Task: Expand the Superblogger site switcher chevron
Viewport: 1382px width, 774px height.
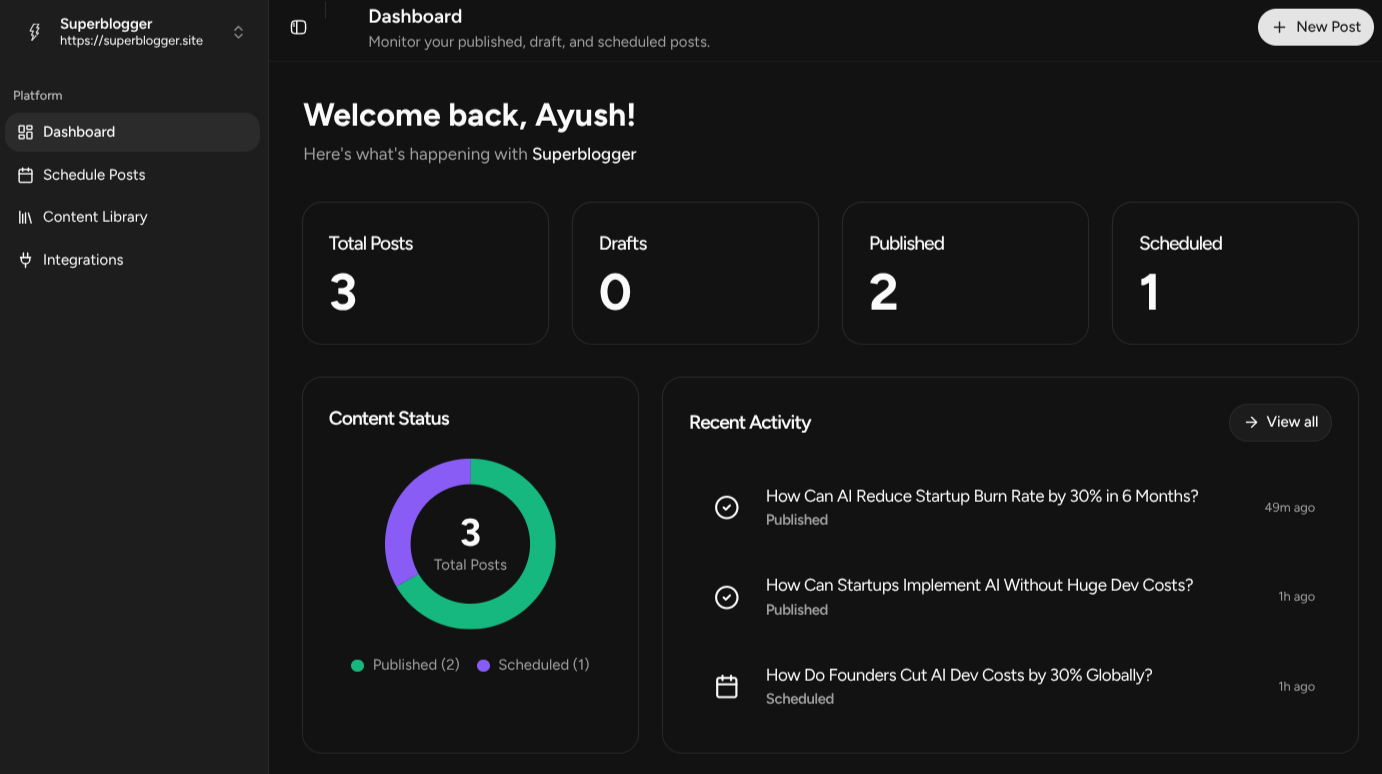Action: [x=238, y=32]
